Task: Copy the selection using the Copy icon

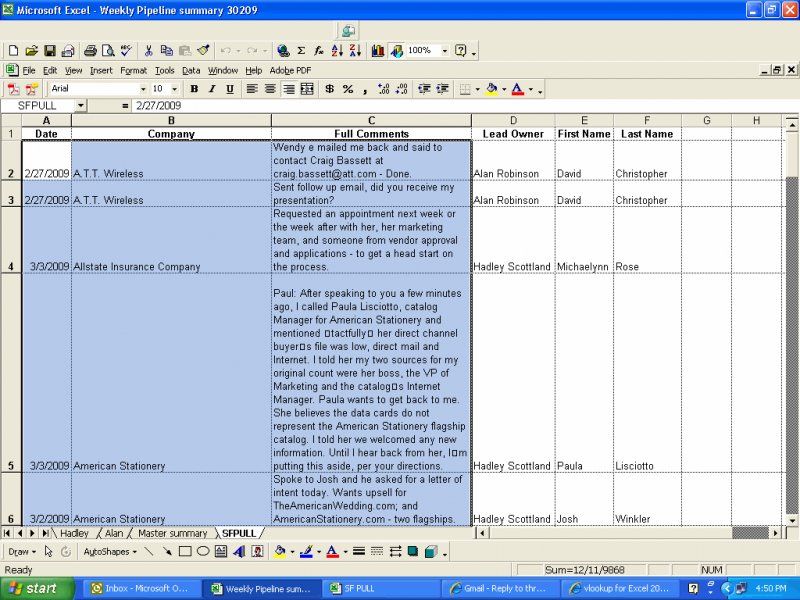Action: point(166,51)
